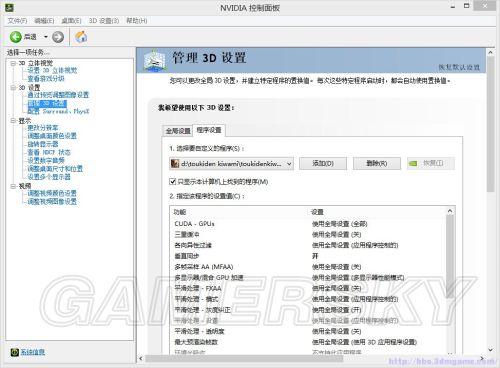Select the CUDA - GPUs feature row
The image size is (500, 368).
pos(308,224)
